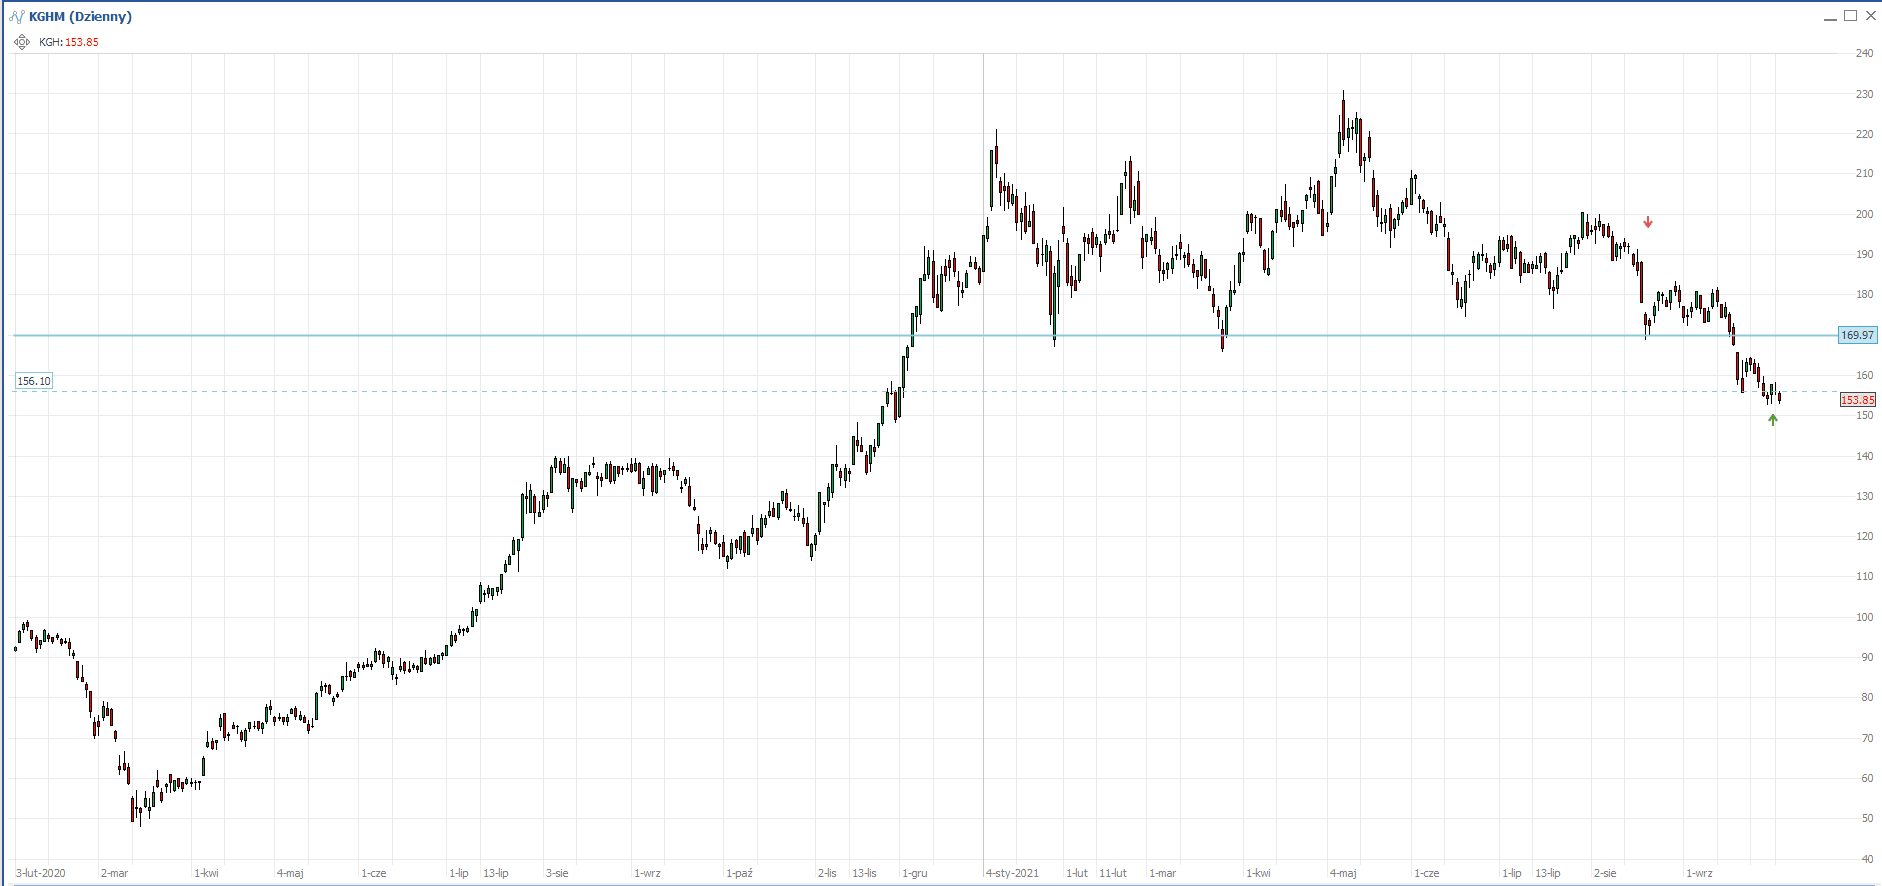Click the 100 price axis label
1882x886 pixels.
coord(1864,617)
